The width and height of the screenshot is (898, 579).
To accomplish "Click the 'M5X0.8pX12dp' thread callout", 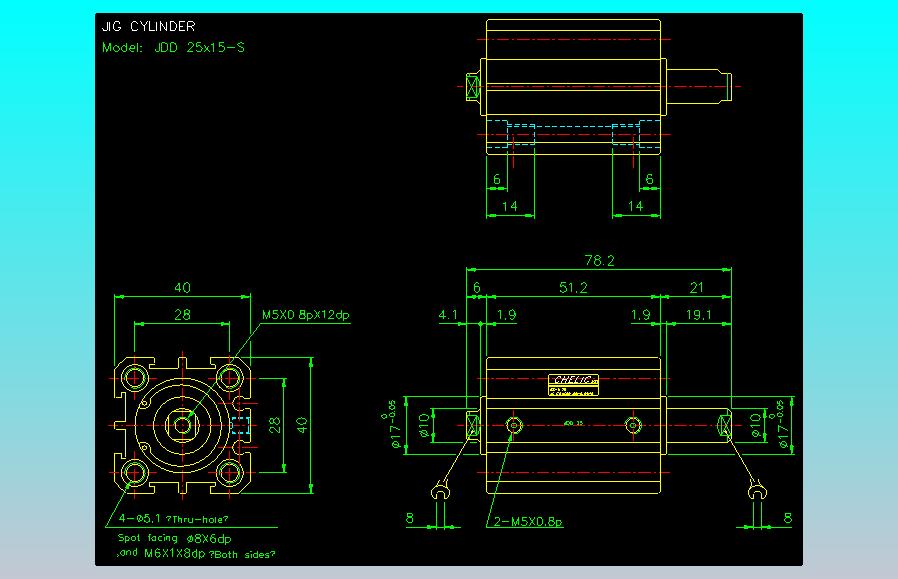I will 305,315.
